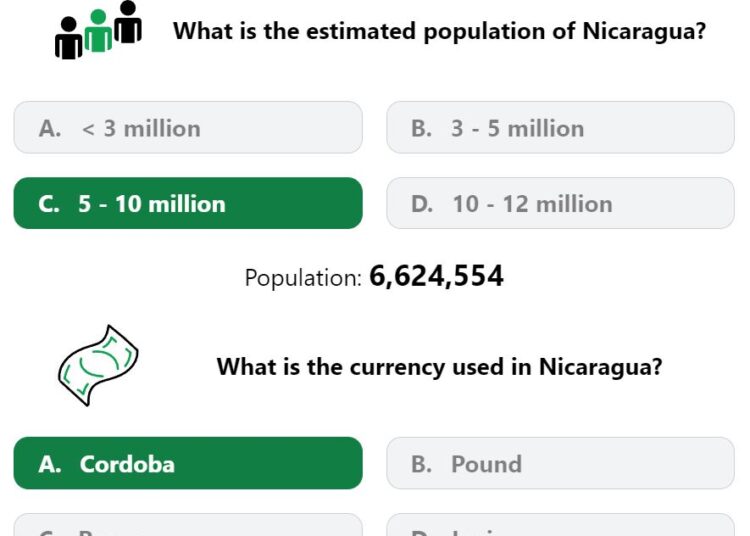Select the highlighted C. 5 - 10 million answer
Viewport: 750px width, 536px height.
click(x=188, y=203)
